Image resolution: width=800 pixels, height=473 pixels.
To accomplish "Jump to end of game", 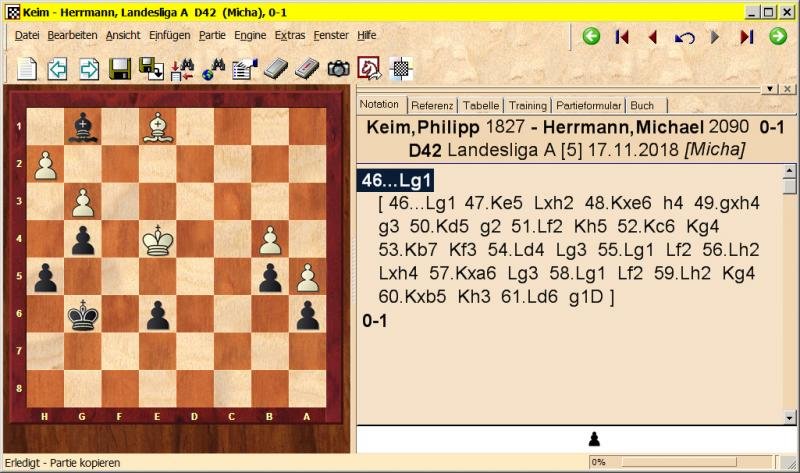I will tap(746, 37).
